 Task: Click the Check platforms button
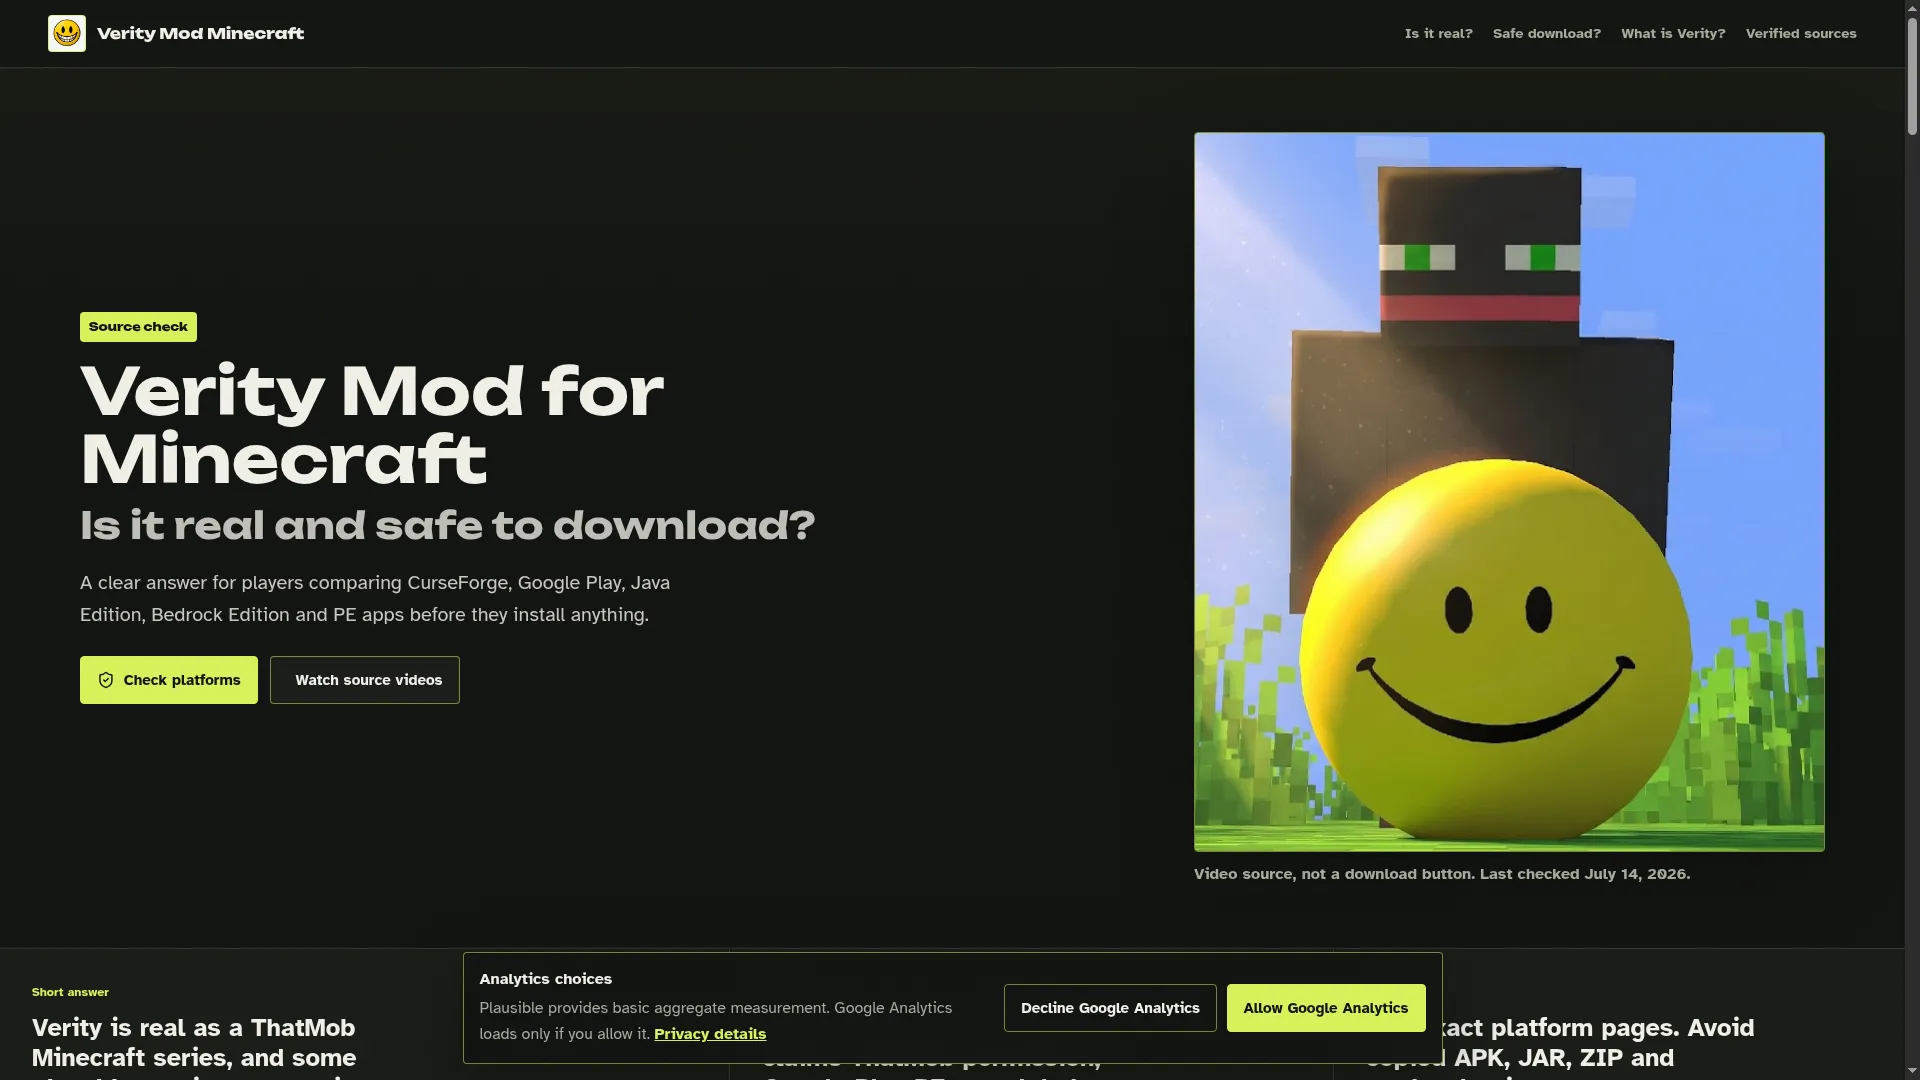pyautogui.click(x=169, y=680)
